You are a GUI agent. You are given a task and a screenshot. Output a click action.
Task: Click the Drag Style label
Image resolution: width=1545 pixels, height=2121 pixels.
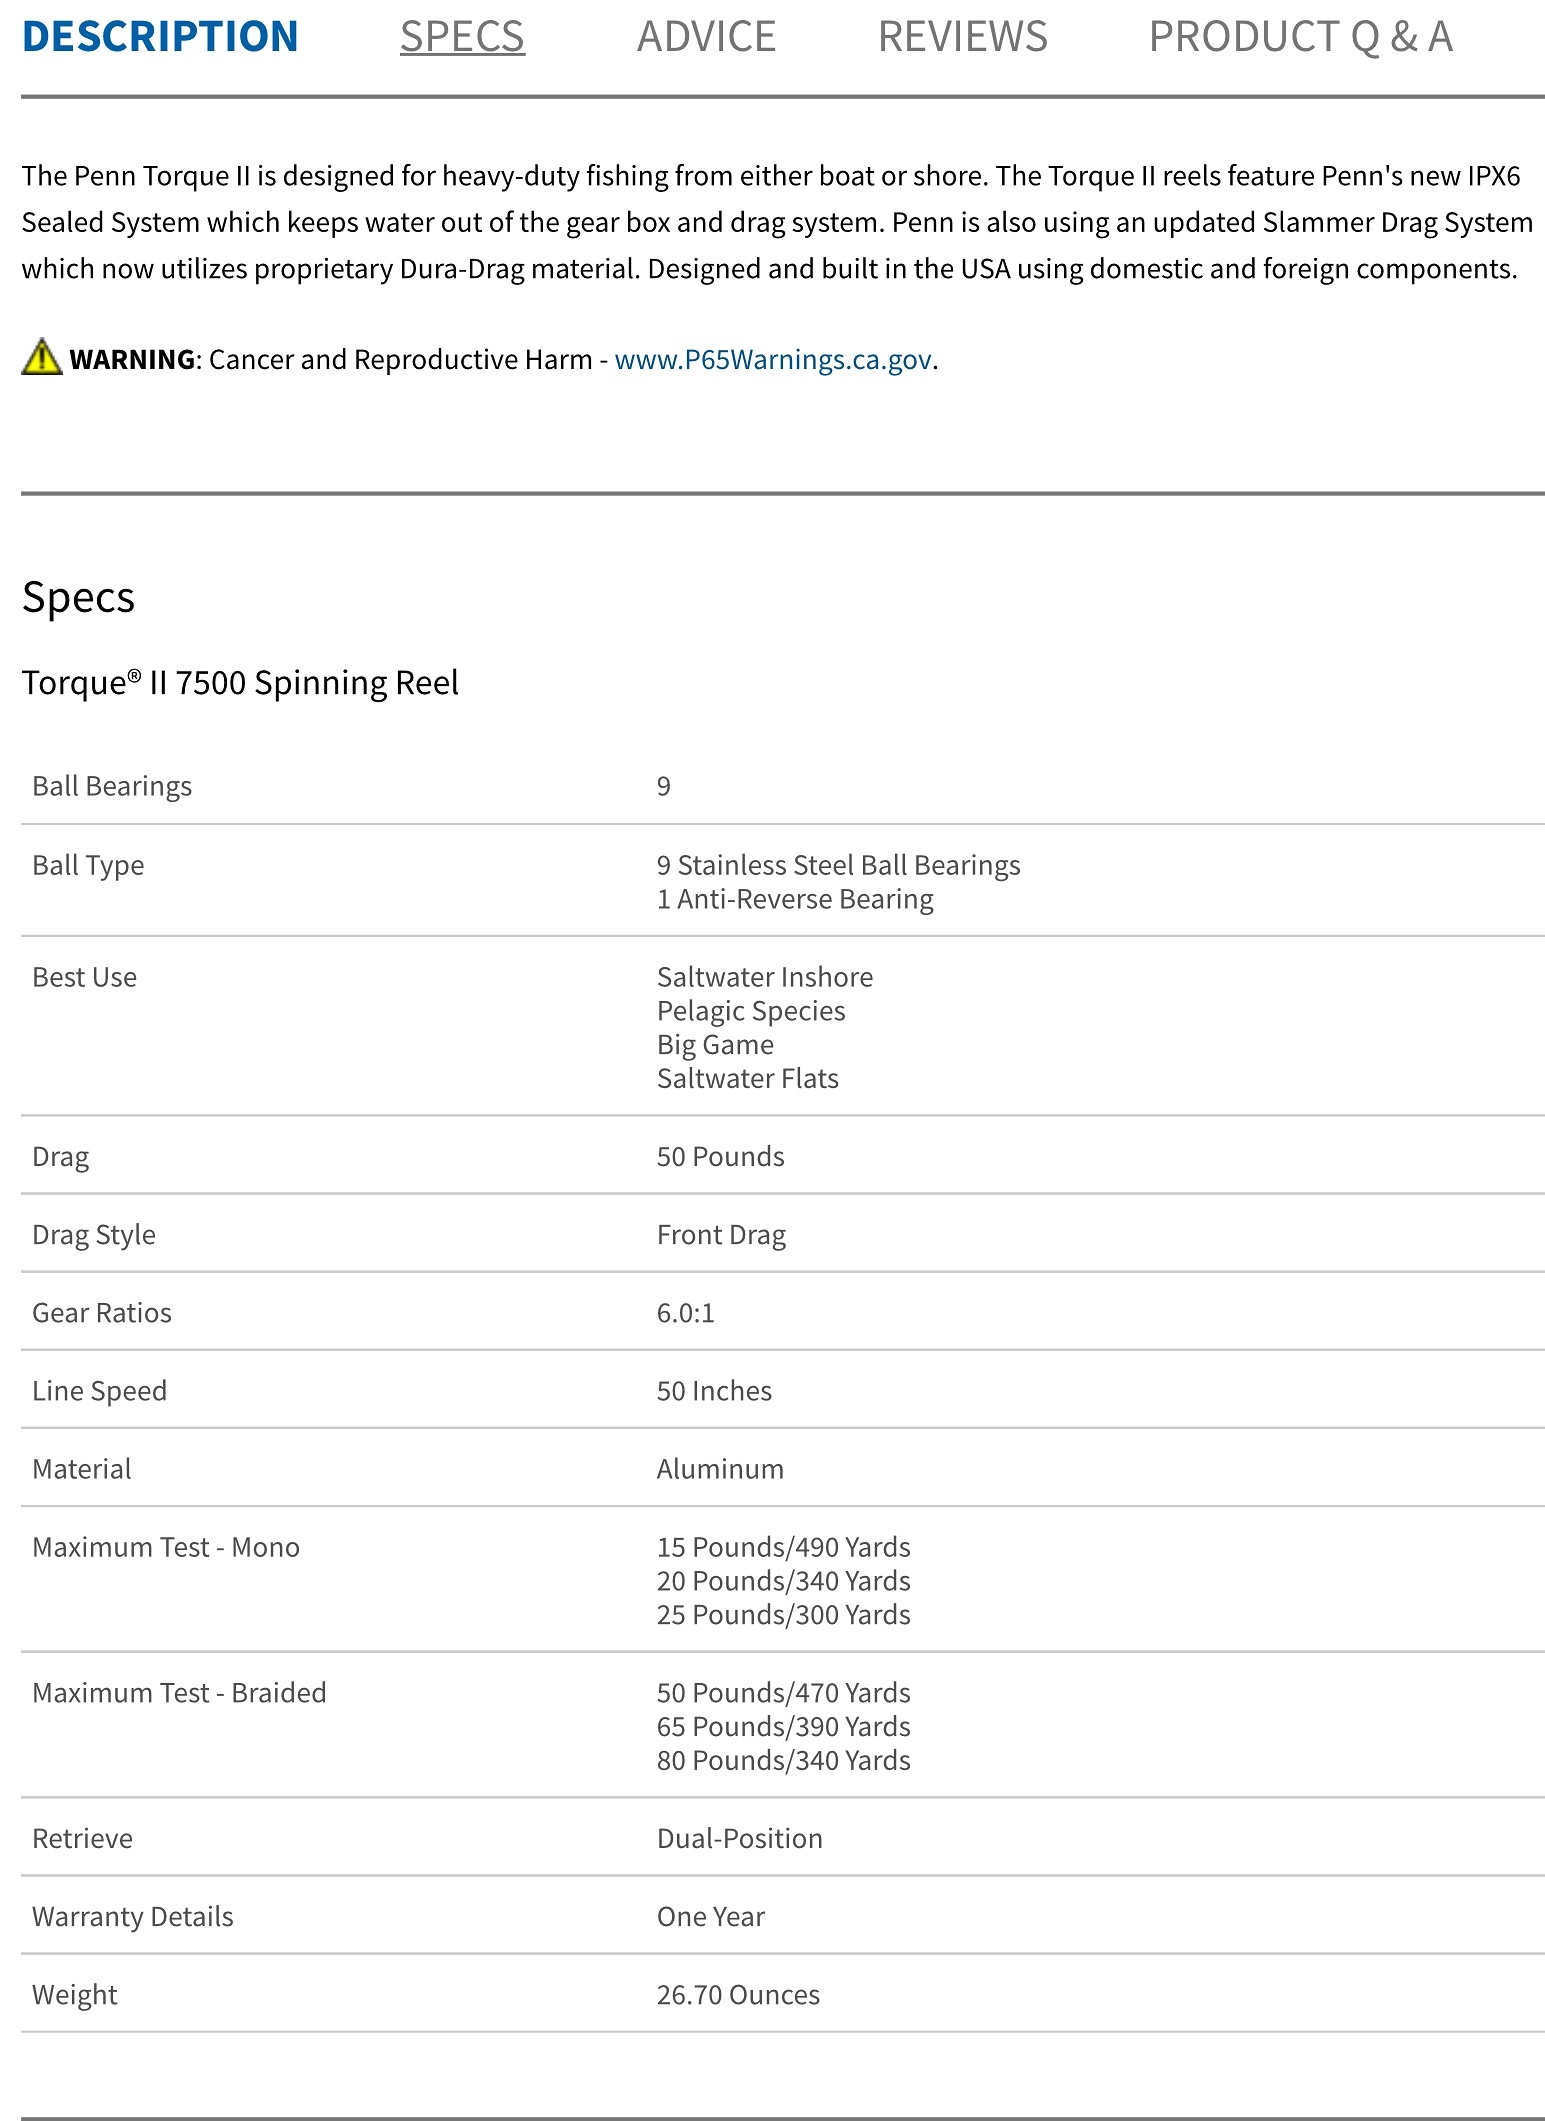click(x=94, y=1235)
